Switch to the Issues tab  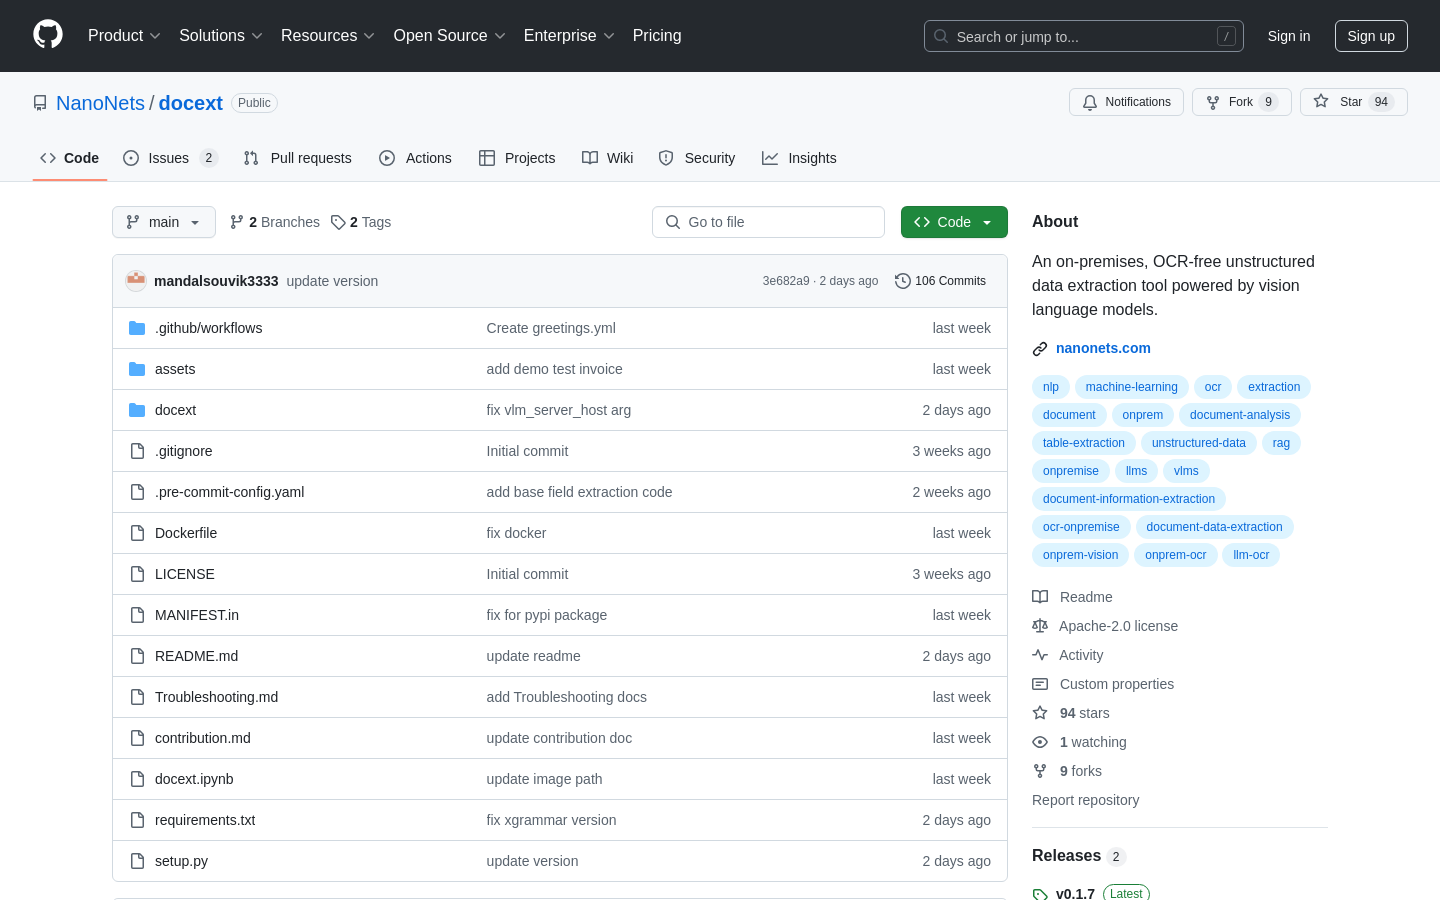click(170, 158)
